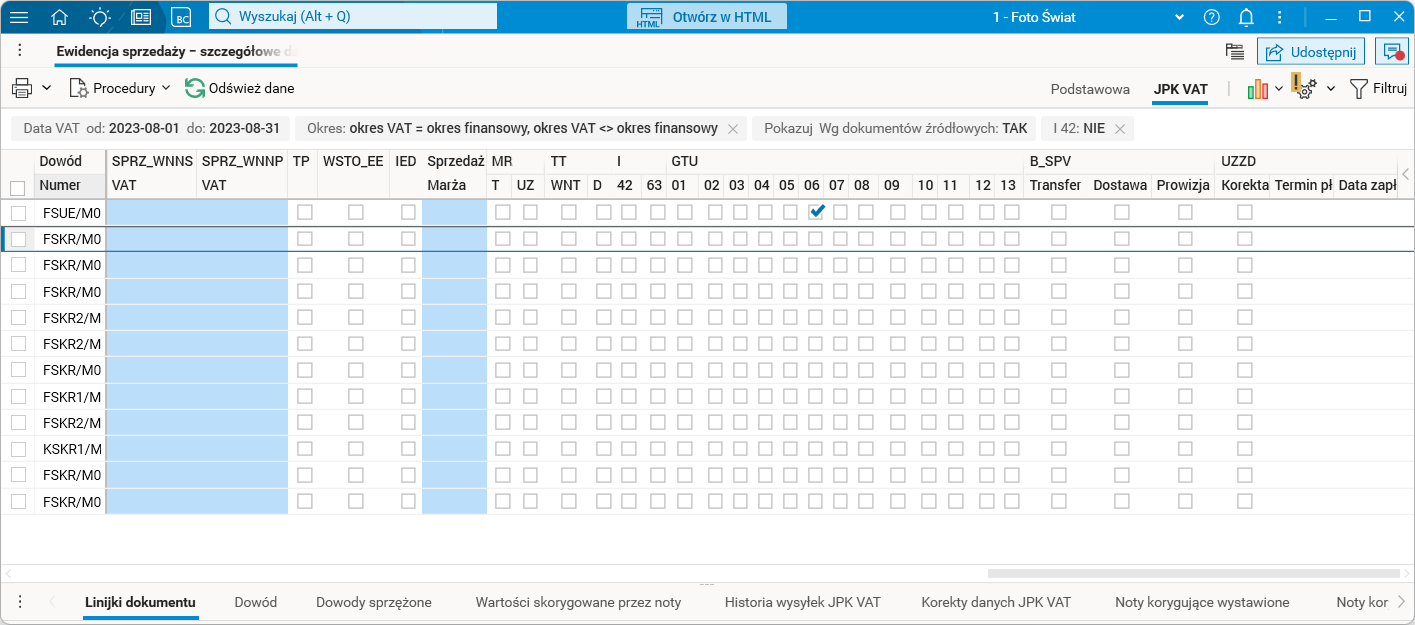
Task: Open the Dowody sprzężone tab
Action: pos(374,602)
